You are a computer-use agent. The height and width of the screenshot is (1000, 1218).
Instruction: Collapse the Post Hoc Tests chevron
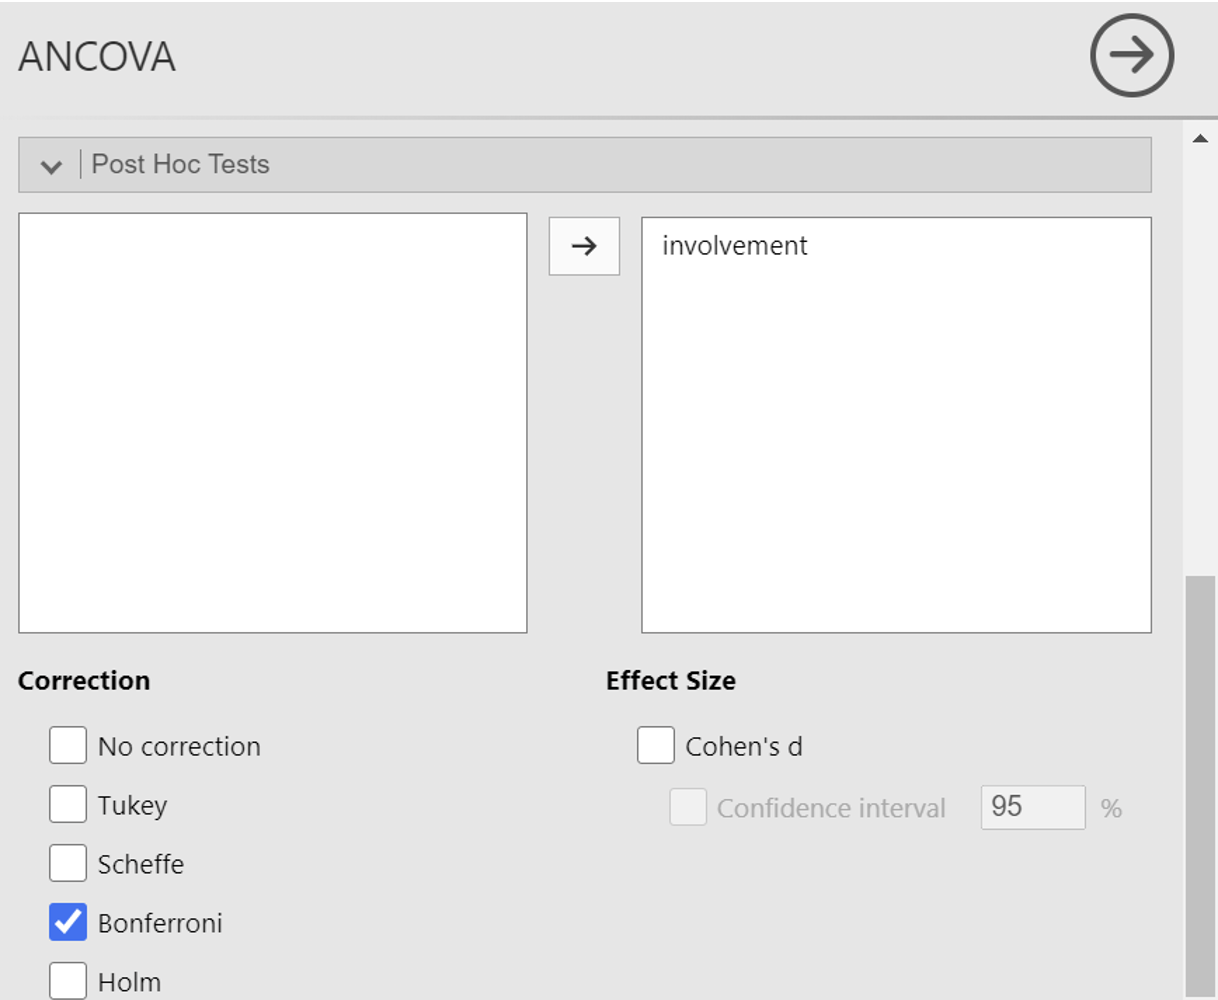click(x=51, y=166)
